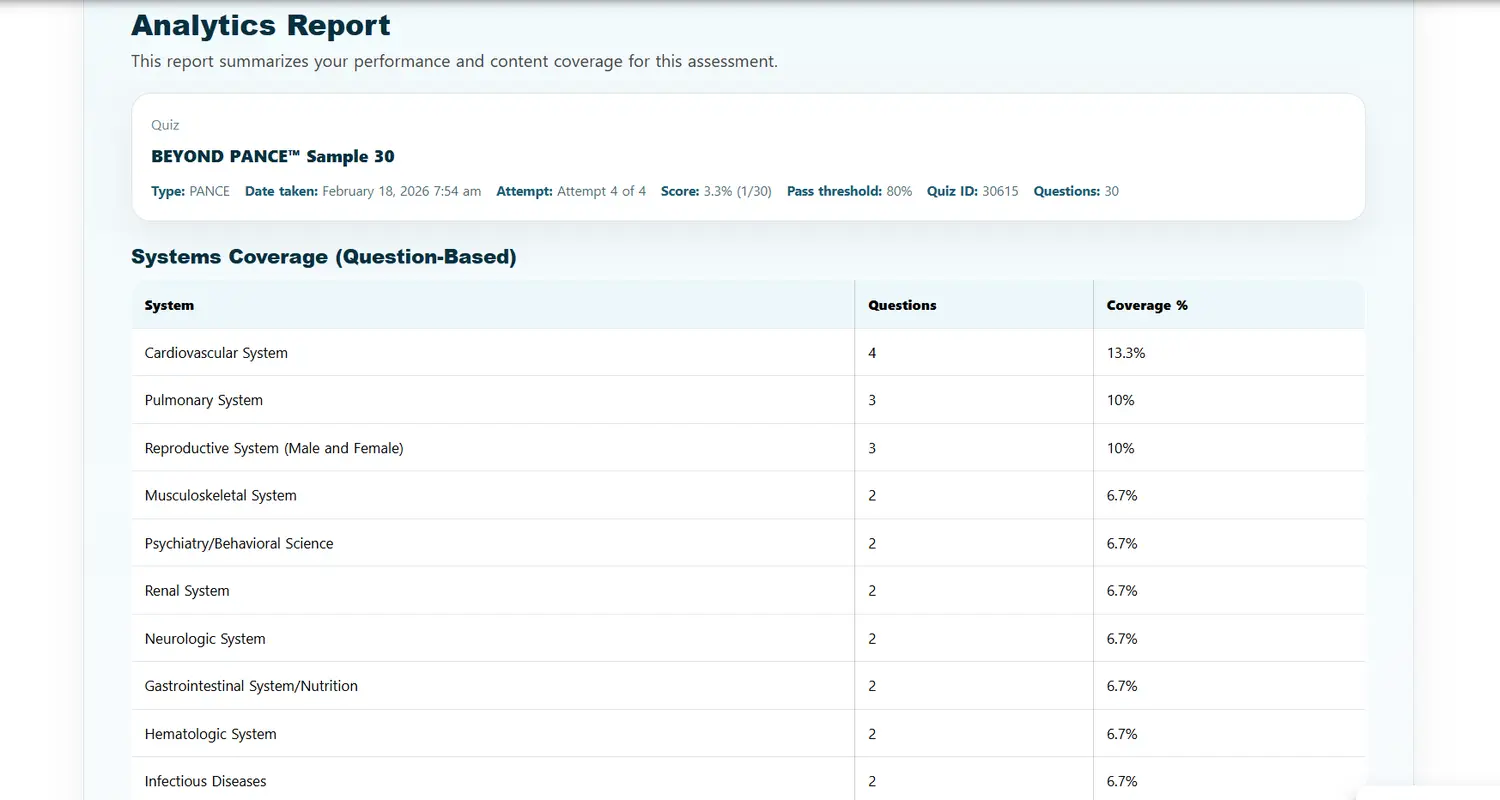1500x800 pixels.
Task: Select the Psychiatry/Behavioral Science row
Action: tap(238, 542)
